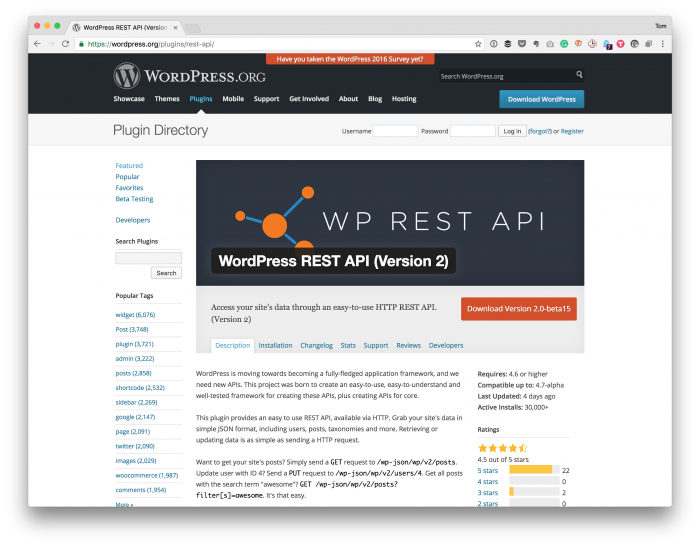This screenshot has width=700, height=547.
Task: Click the secure padlock icon in address bar
Action: (81, 44)
